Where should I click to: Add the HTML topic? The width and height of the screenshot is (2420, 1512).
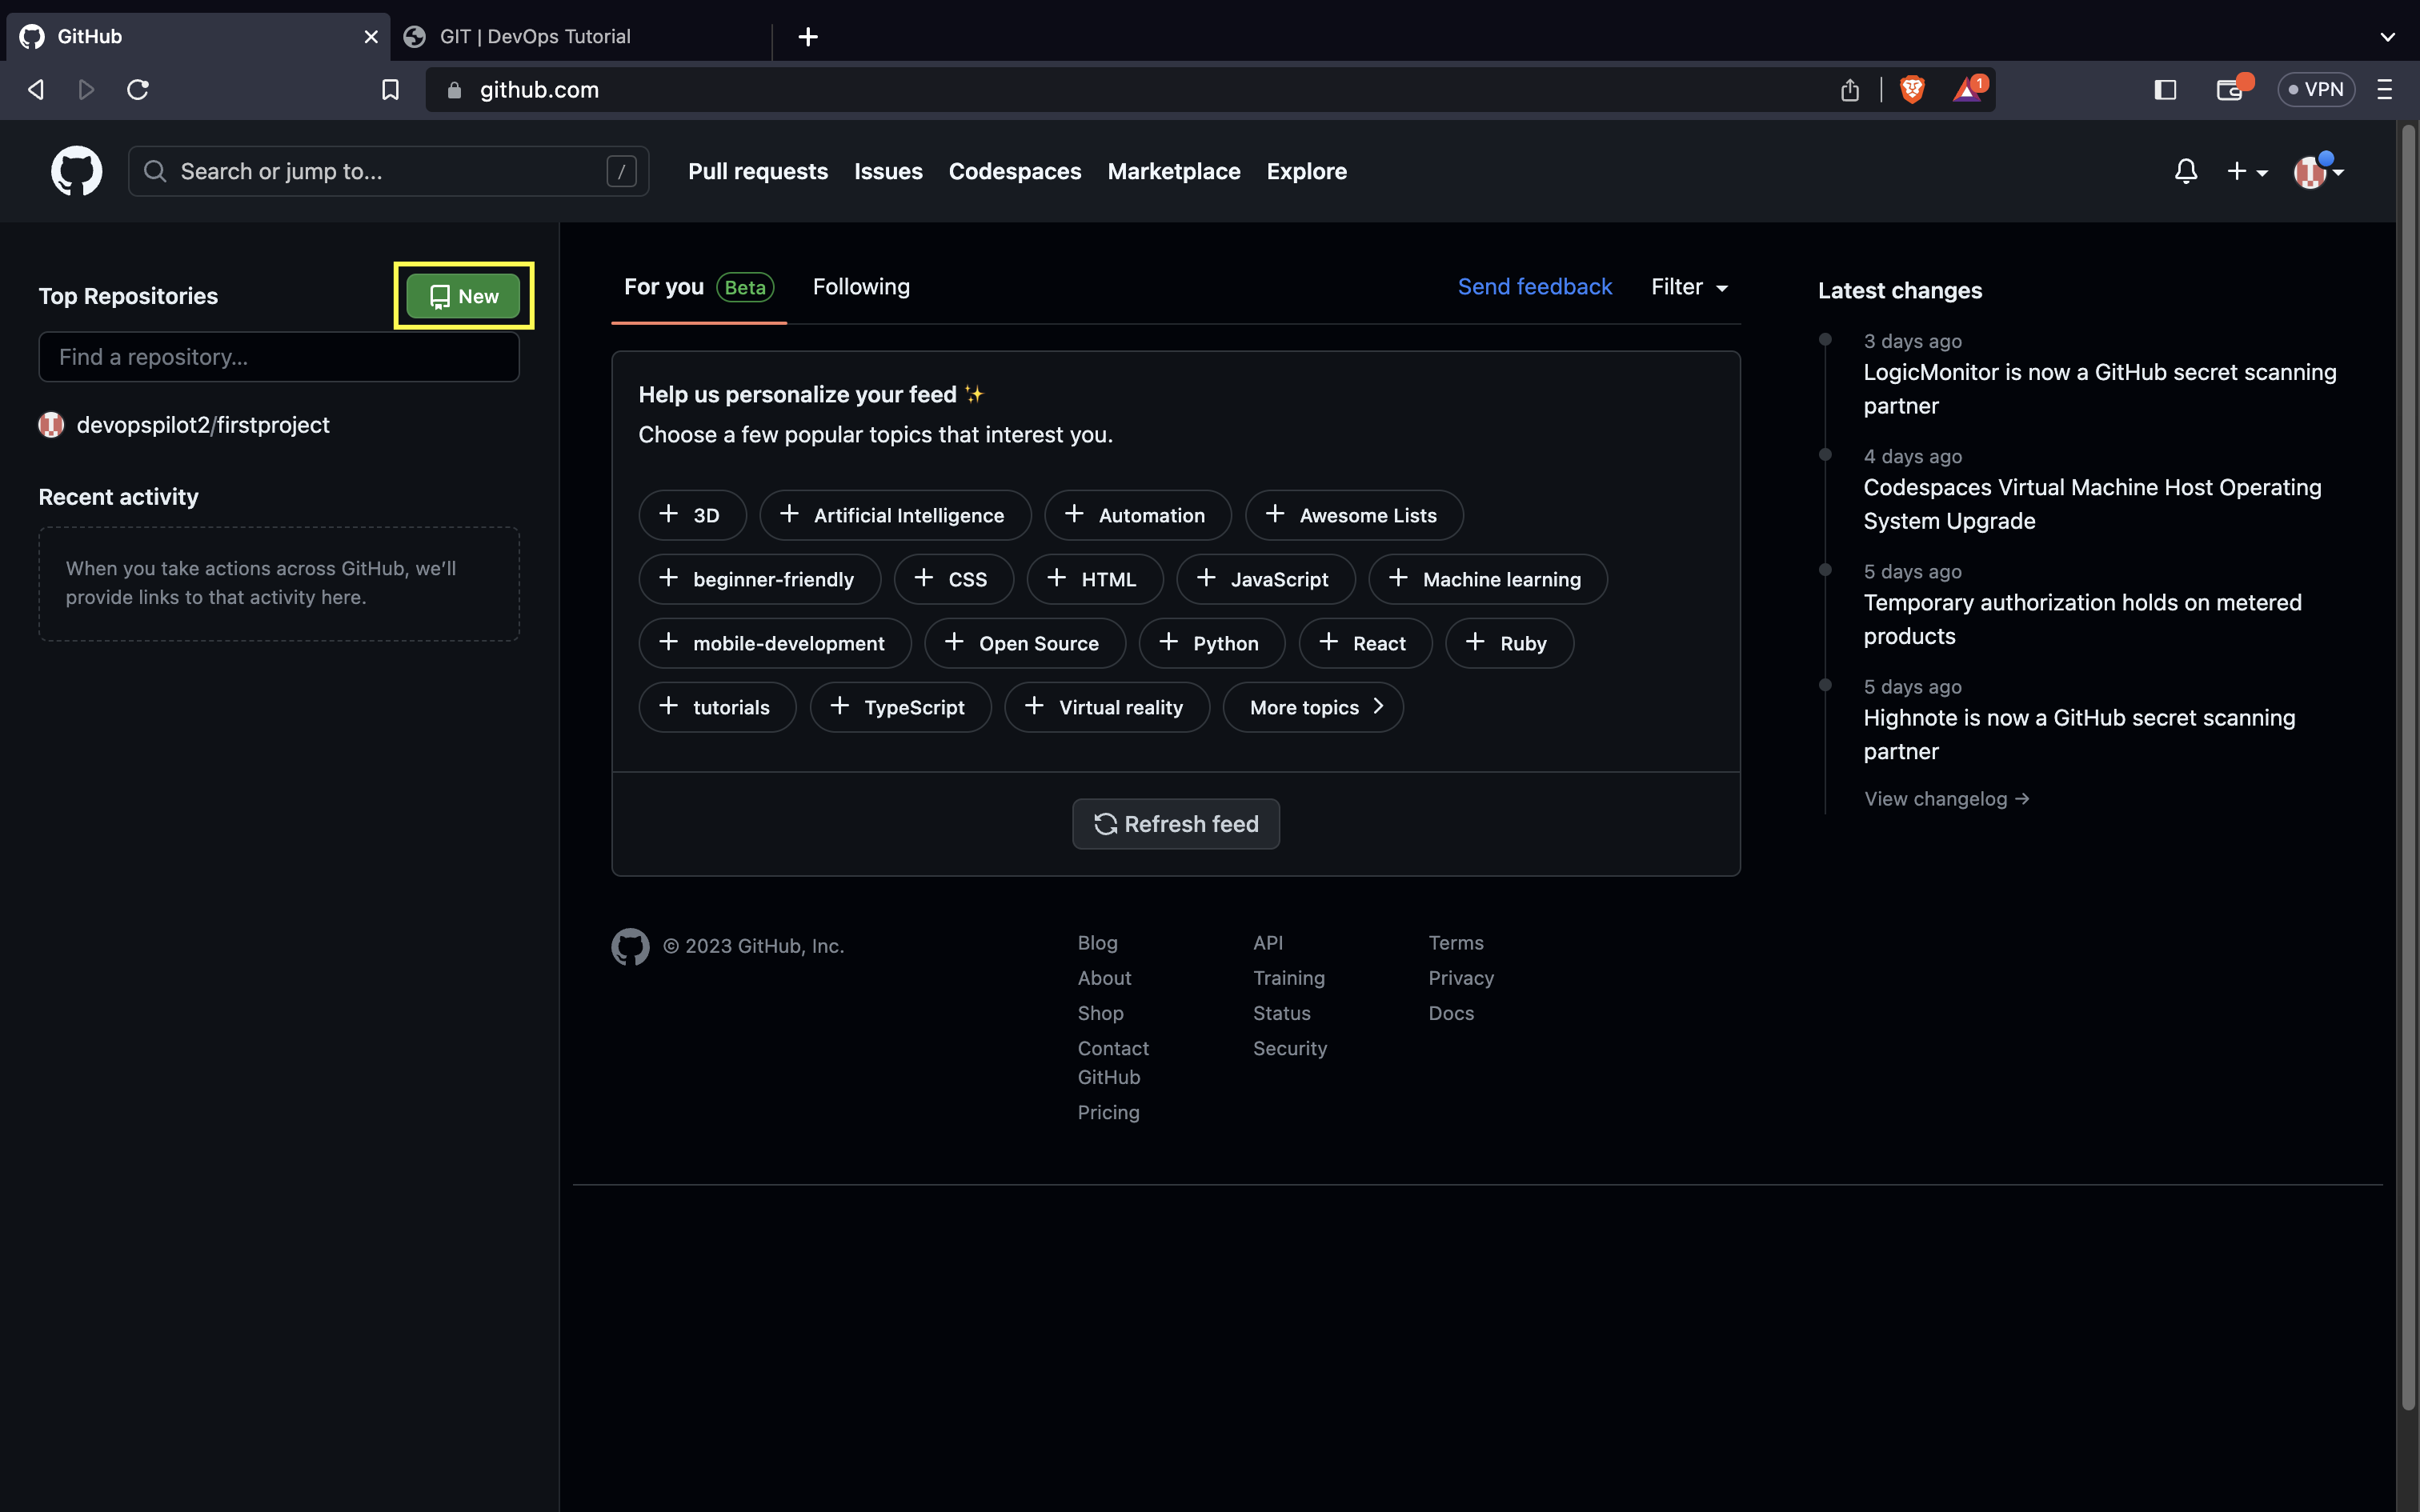(x=1095, y=579)
